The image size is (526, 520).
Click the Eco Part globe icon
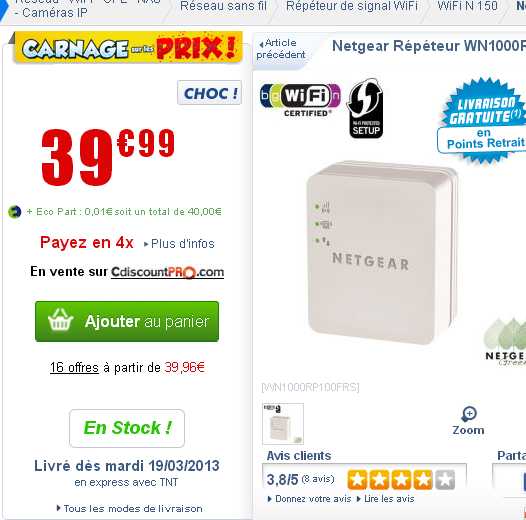click(x=14, y=212)
